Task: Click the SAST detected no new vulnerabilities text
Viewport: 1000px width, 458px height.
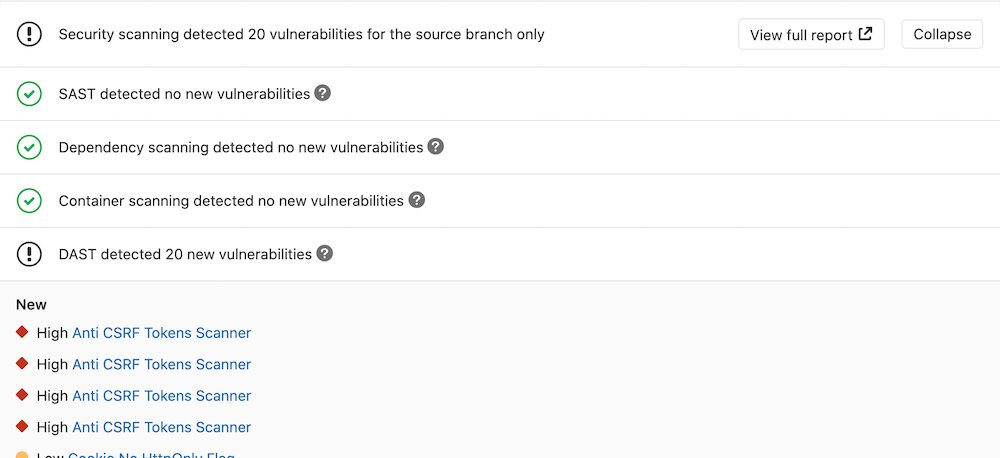Action: [x=184, y=94]
